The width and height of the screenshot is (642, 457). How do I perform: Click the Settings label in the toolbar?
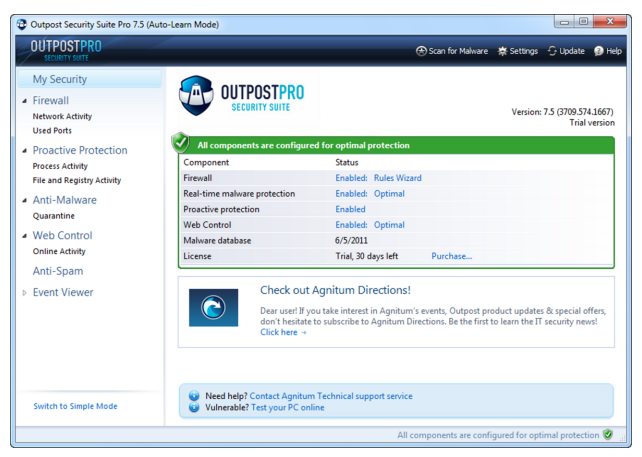pyautogui.click(x=524, y=51)
